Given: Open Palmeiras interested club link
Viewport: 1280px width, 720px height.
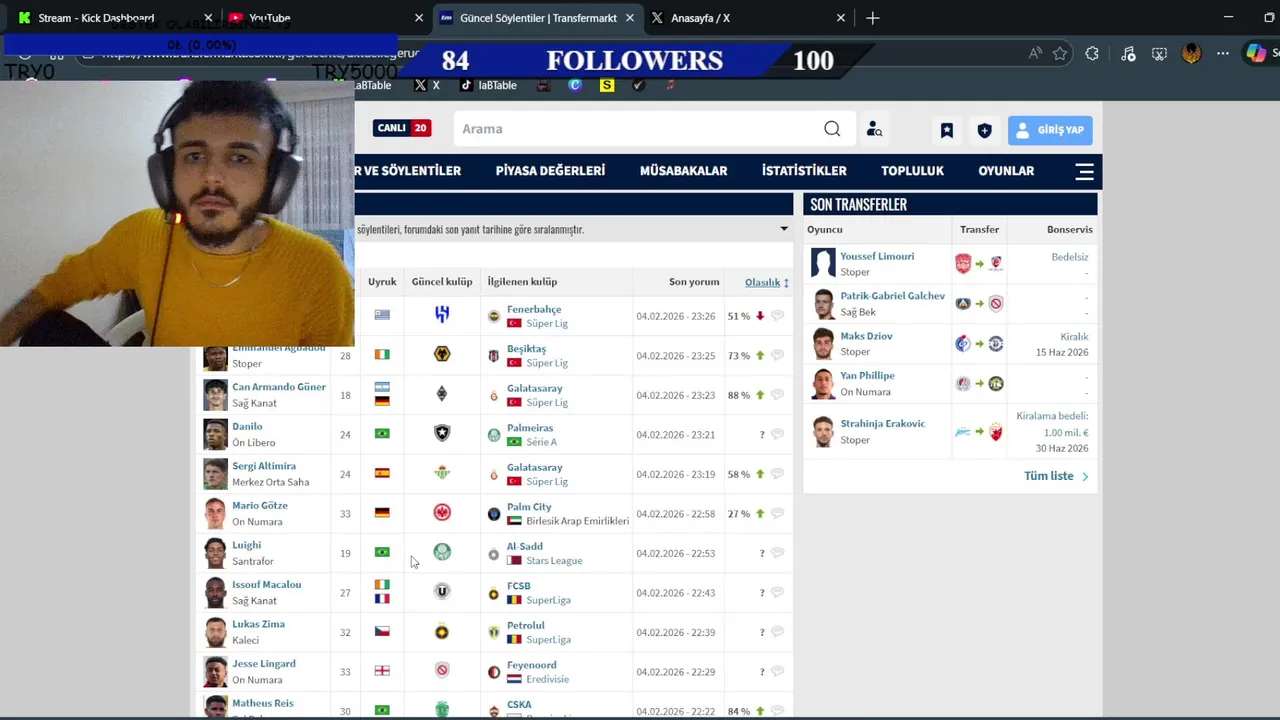Looking at the screenshot, I should coord(530,428).
